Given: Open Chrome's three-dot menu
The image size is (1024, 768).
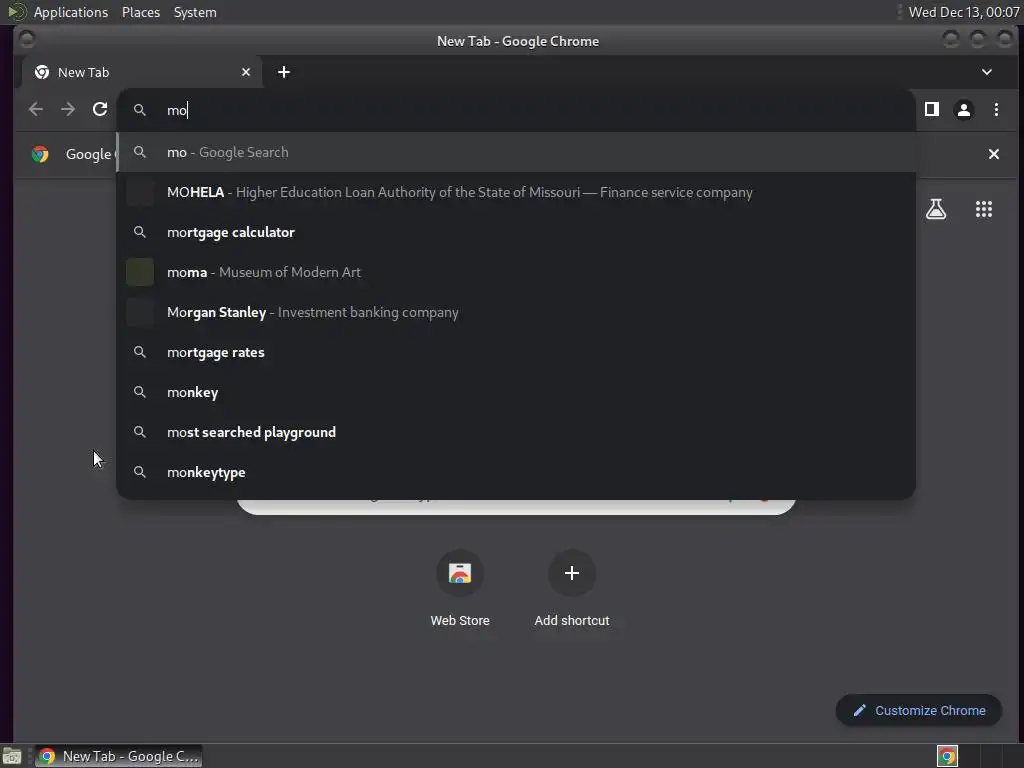Looking at the screenshot, I should [x=996, y=110].
